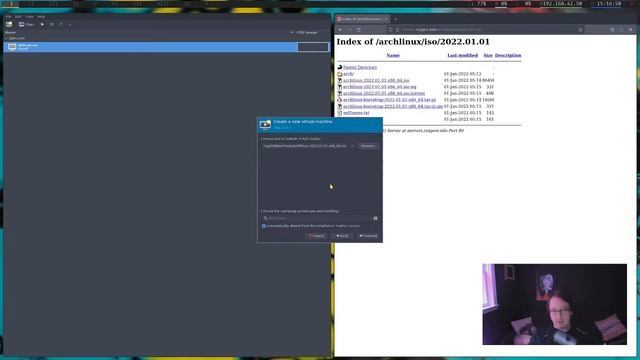640x360 pixels.
Task: Click the browser menu icon at toolbar end
Action: 631,29
